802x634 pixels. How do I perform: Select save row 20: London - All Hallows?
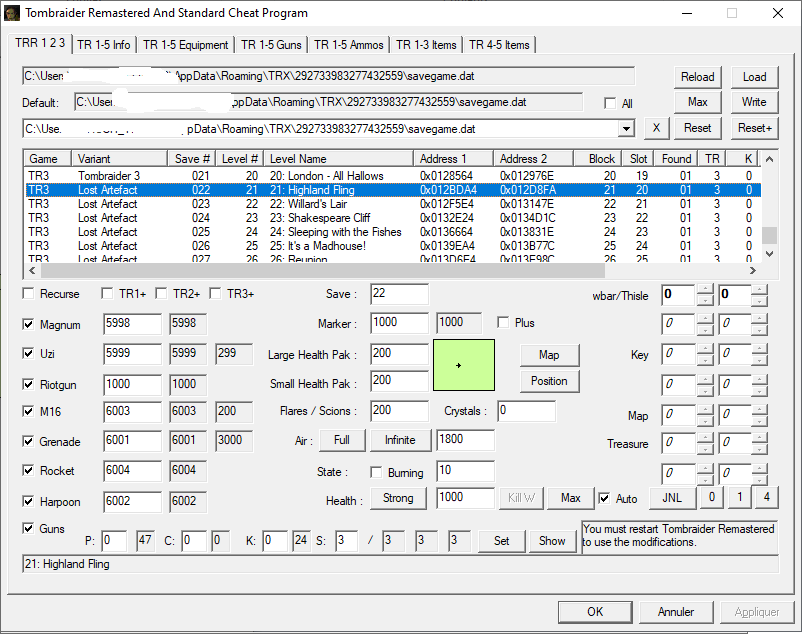[x=393, y=176]
